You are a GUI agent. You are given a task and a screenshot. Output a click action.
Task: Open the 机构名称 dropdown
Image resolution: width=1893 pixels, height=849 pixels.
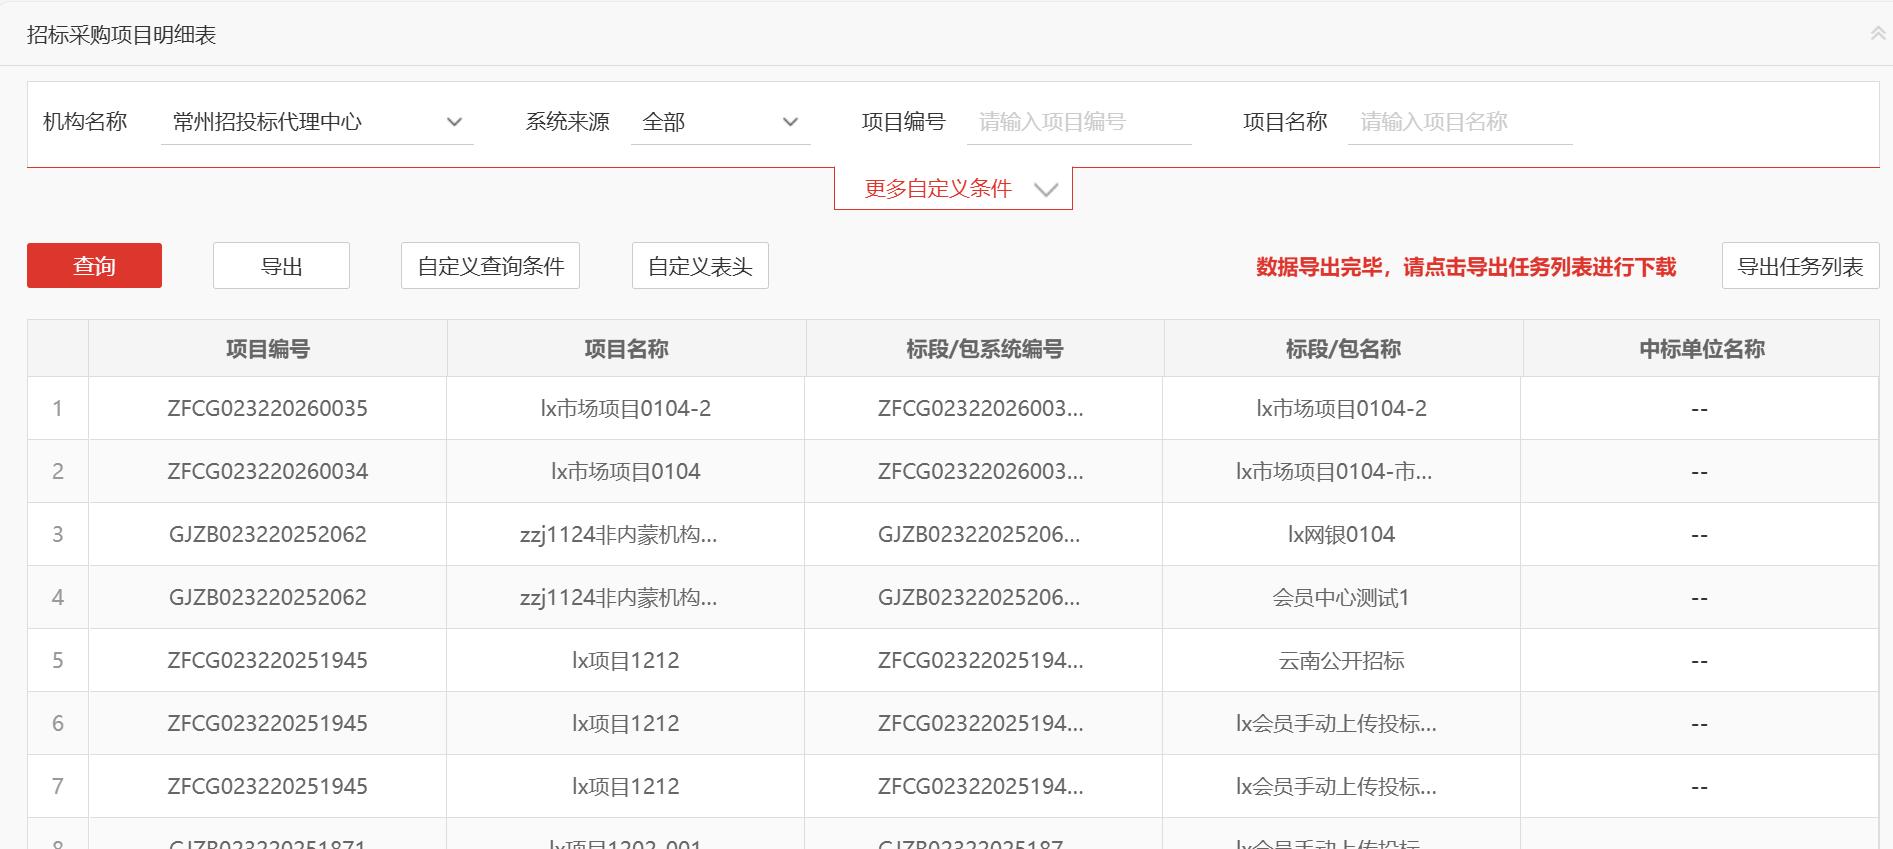tap(316, 122)
